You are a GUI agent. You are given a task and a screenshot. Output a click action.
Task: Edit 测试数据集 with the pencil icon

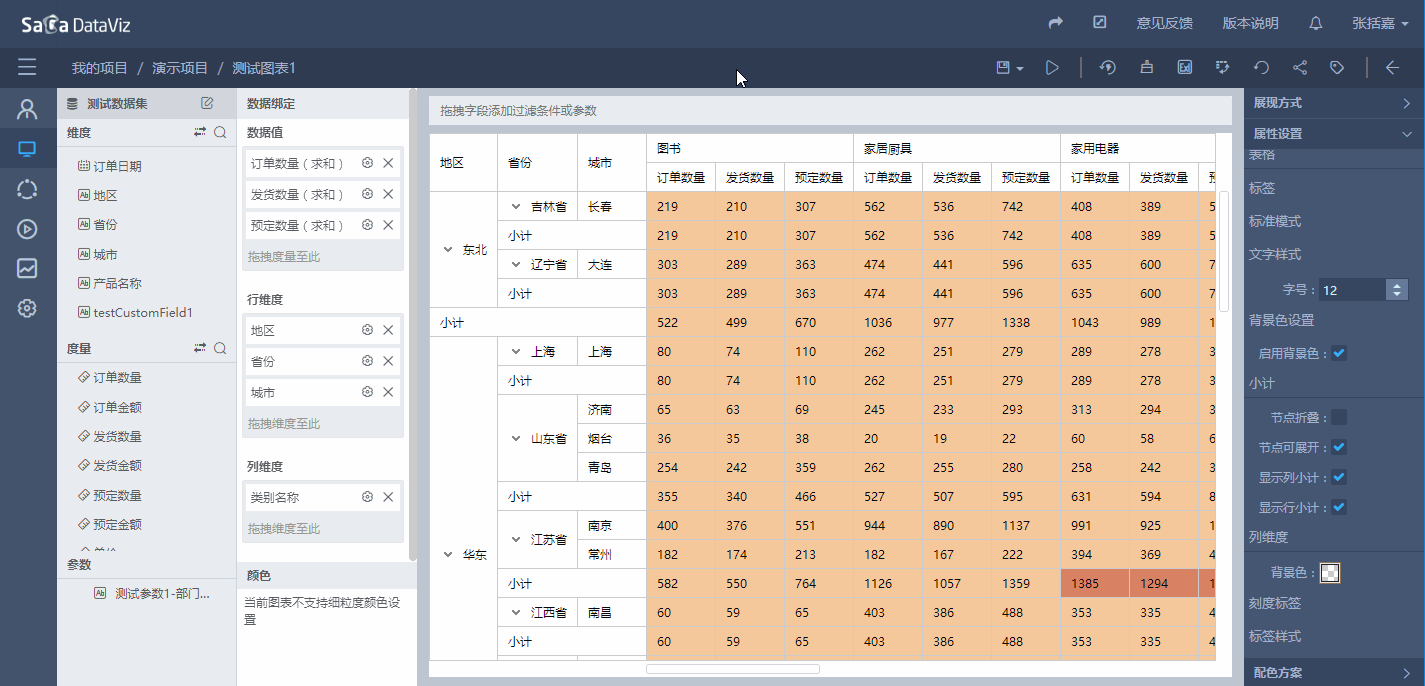click(x=207, y=103)
